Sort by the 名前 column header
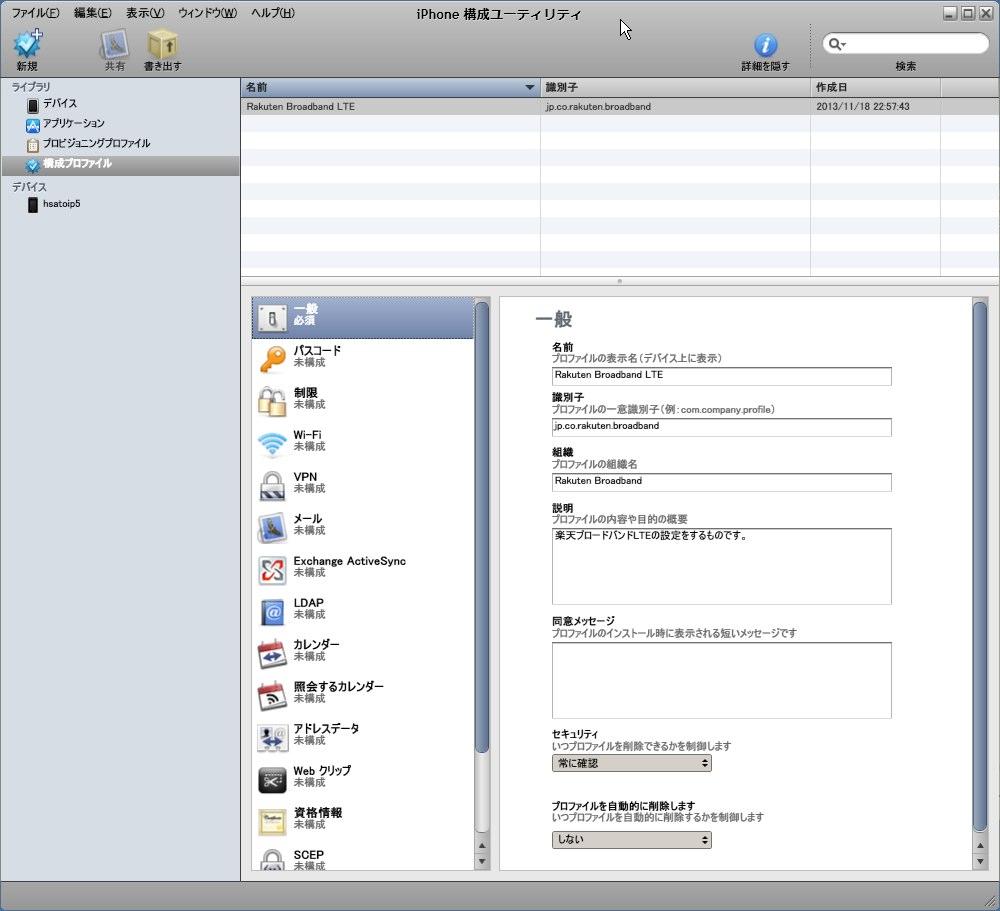 pos(390,87)
